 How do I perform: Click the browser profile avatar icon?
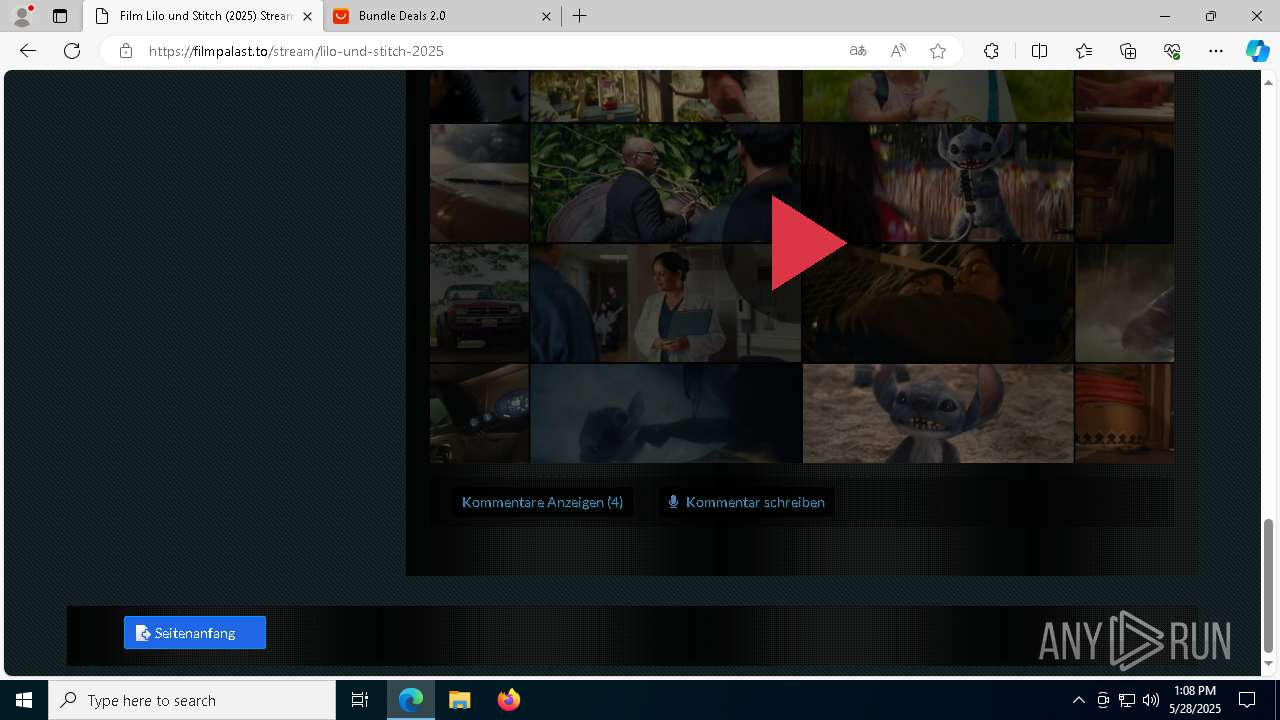(x=22, y=16)
